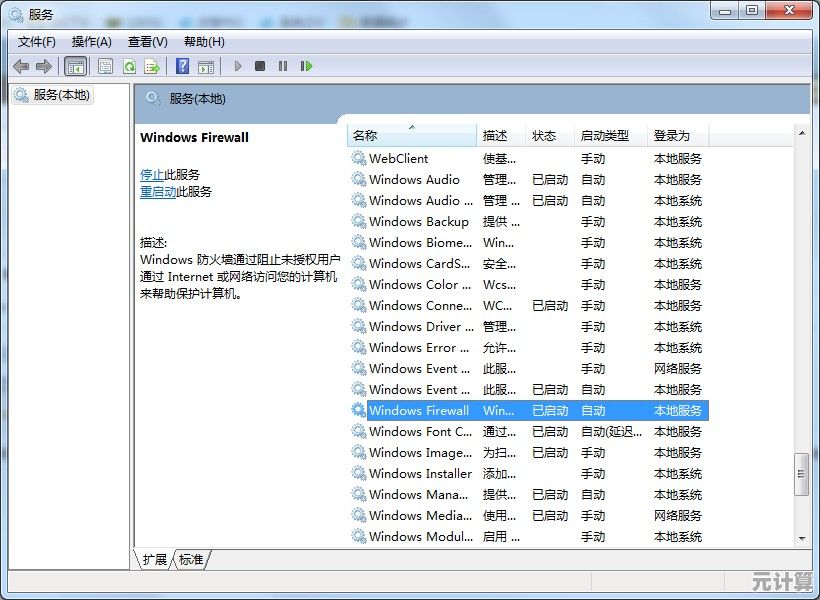
Task: Open the 操作(A) menu
Action: (x=92, y=42)
